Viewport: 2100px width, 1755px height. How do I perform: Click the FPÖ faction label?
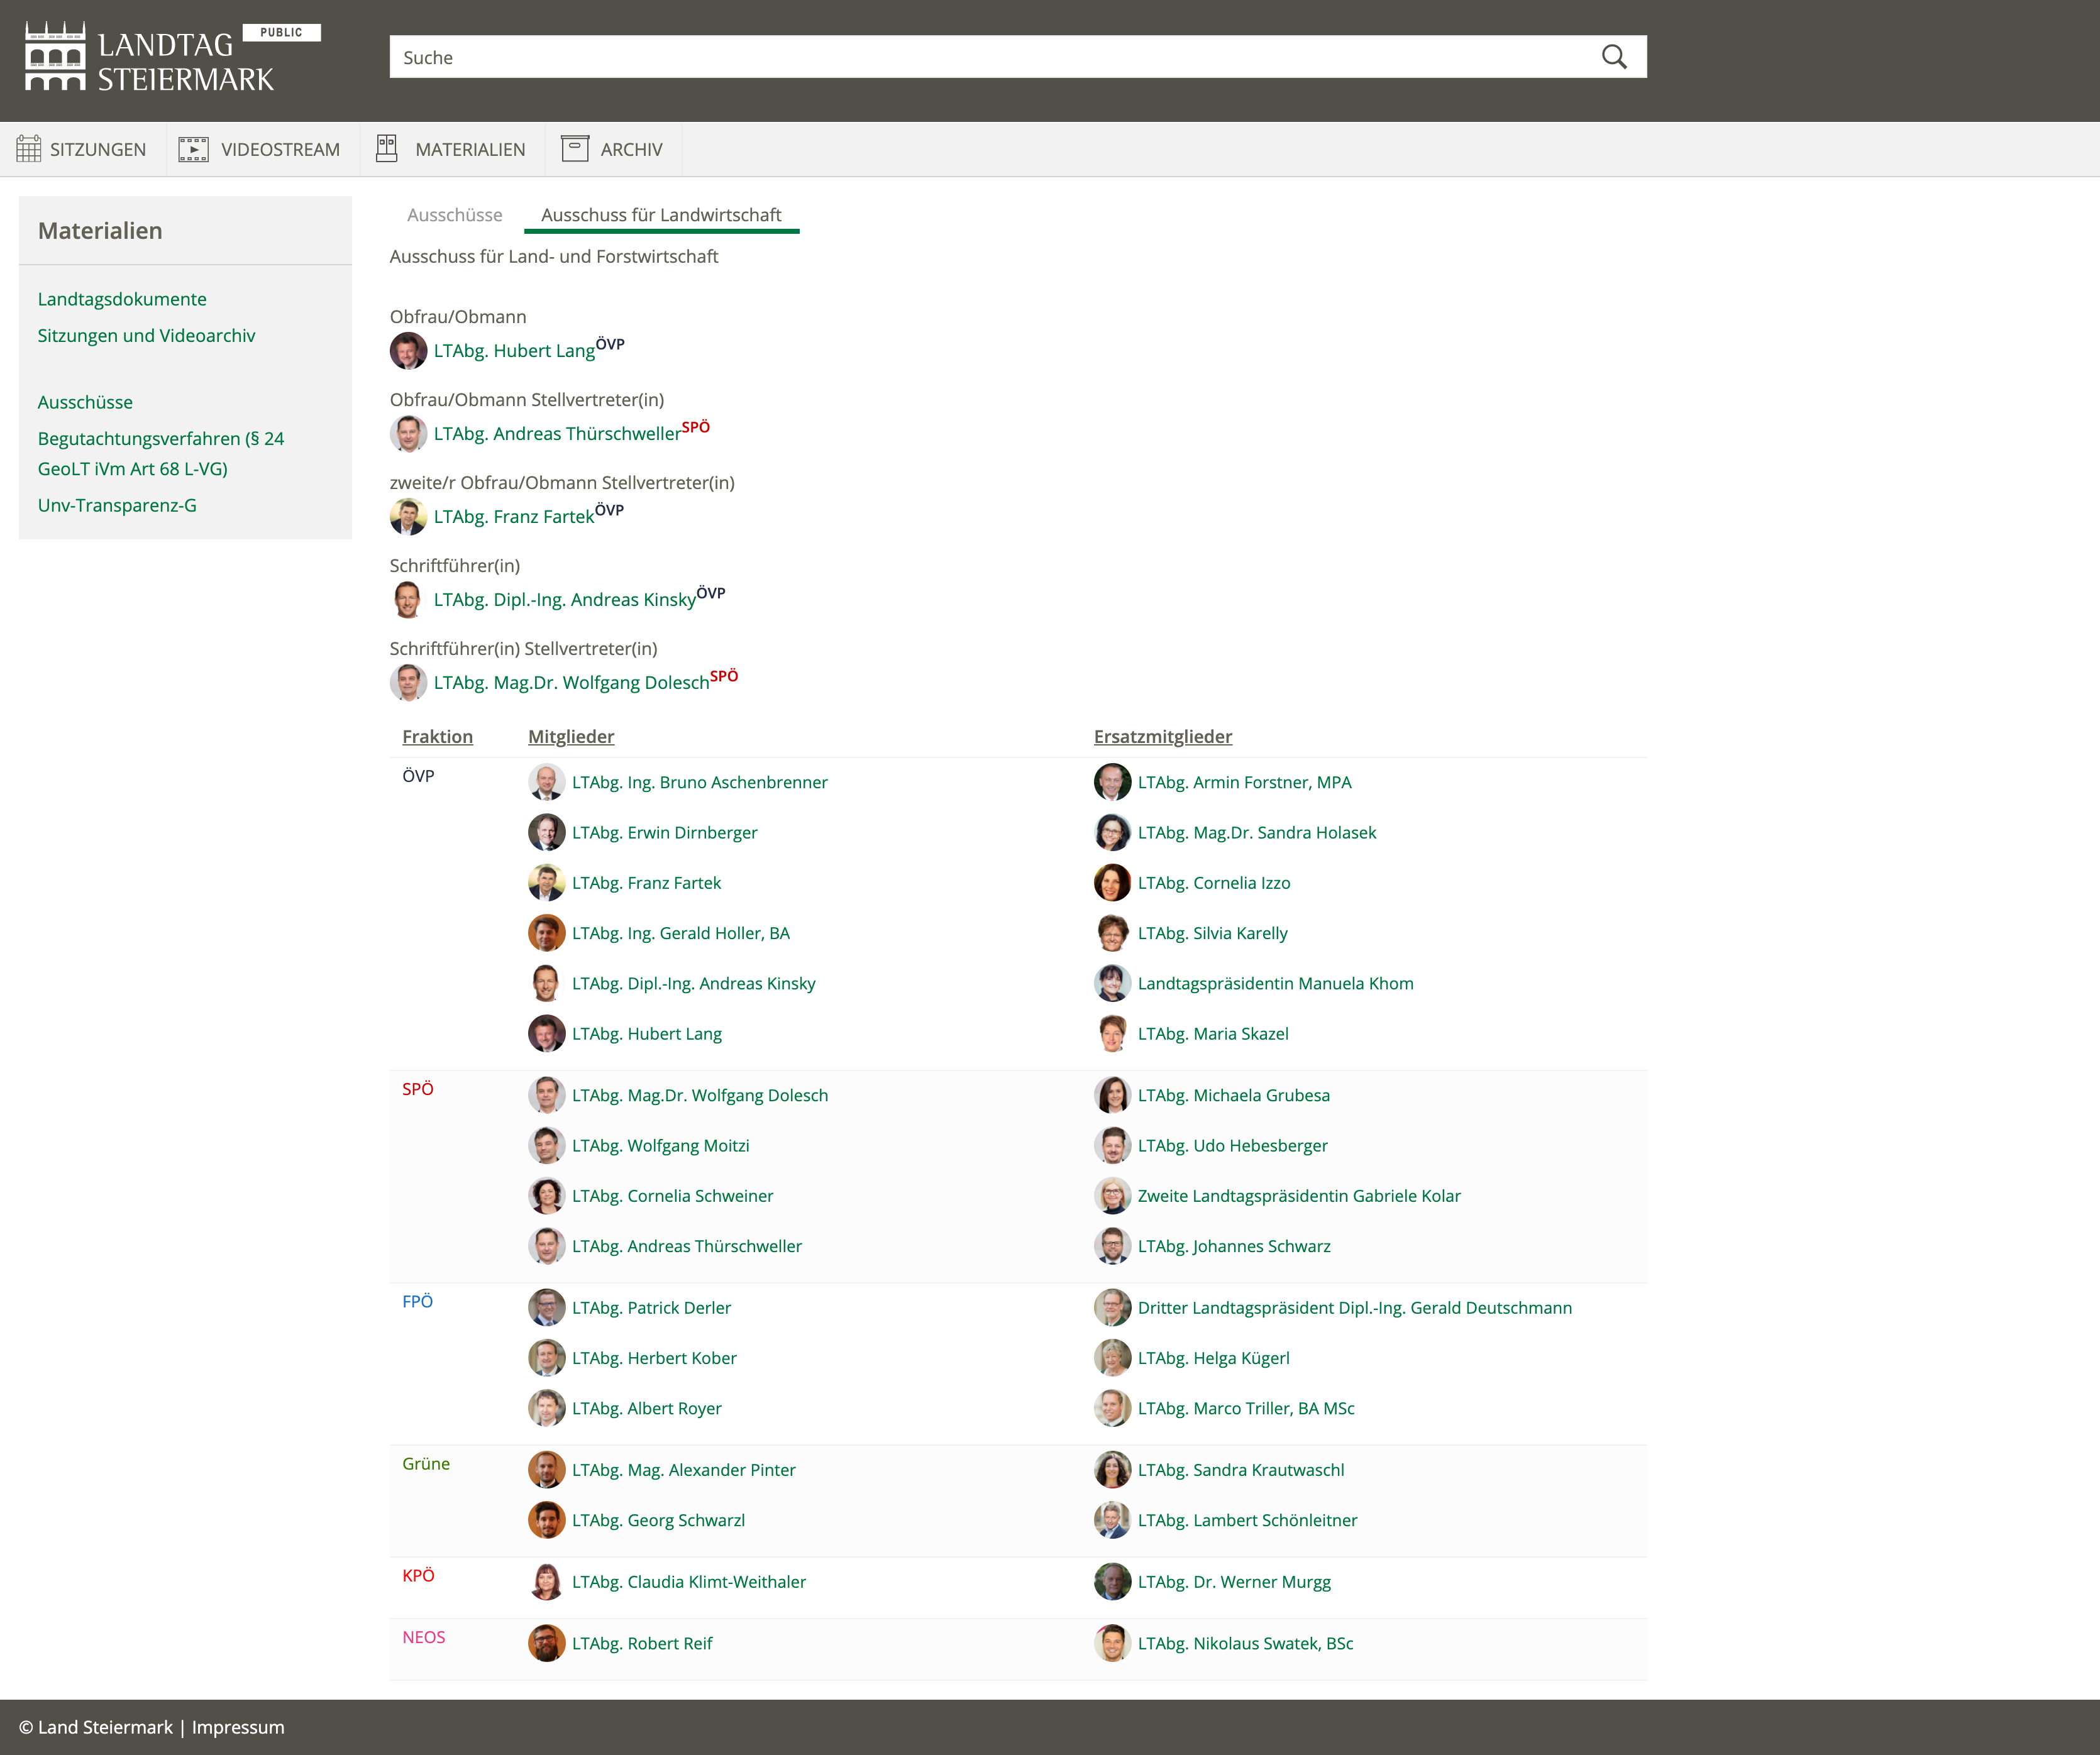click(x=417, y=1302)
